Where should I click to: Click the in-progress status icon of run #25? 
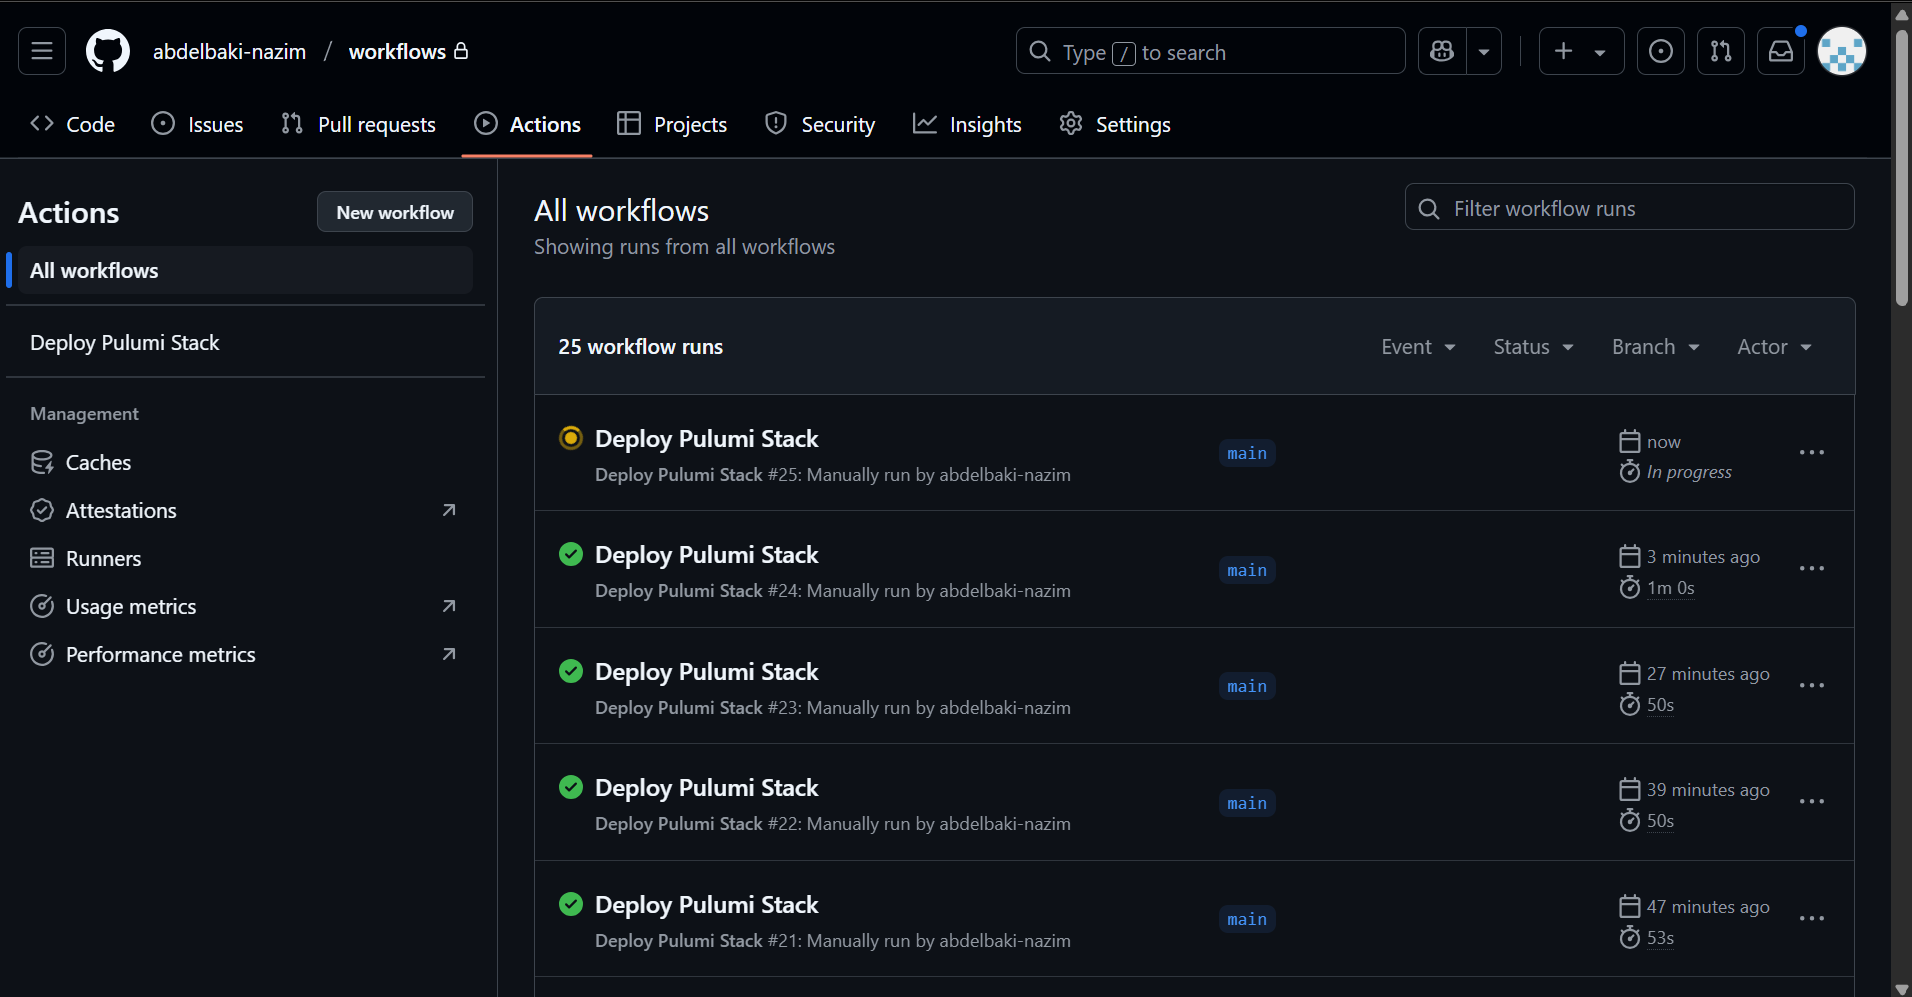(x=571, y=438)
